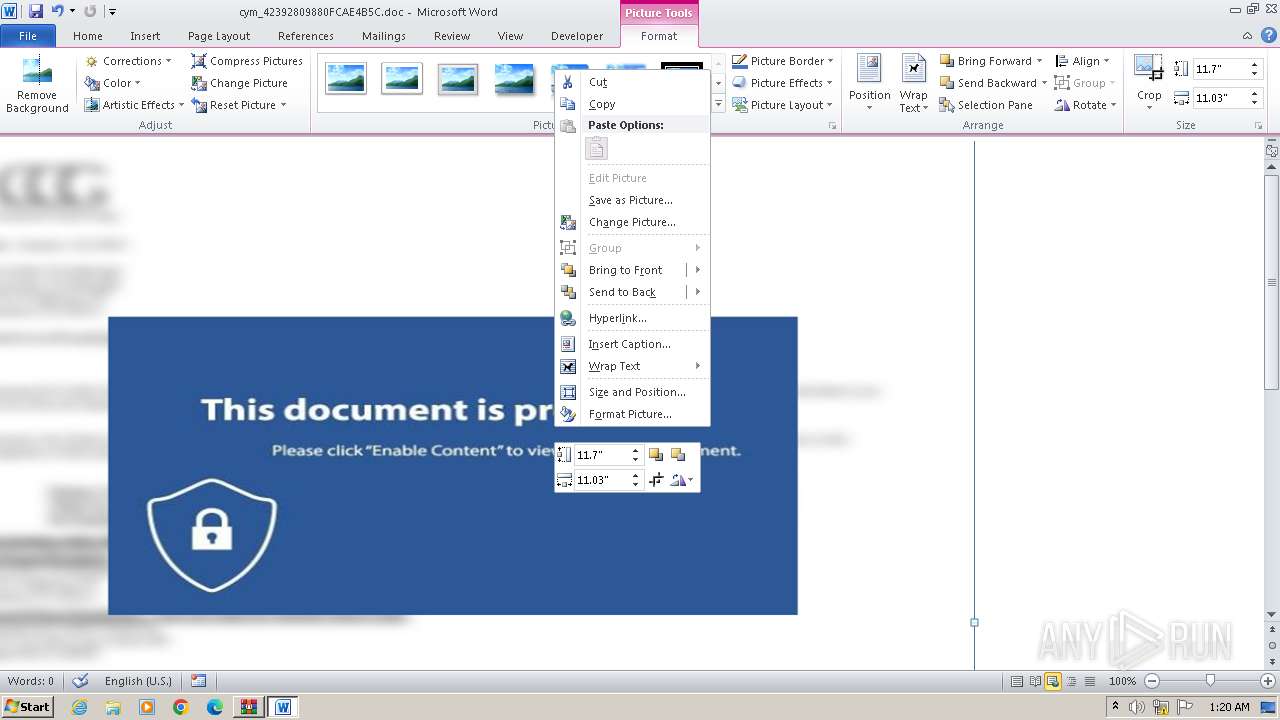Open the Color options dropdown

113,83
